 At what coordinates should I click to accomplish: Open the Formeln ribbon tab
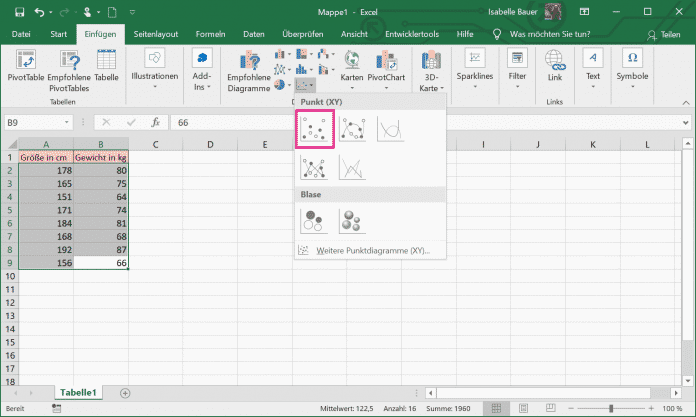click(x=210, y=34)
